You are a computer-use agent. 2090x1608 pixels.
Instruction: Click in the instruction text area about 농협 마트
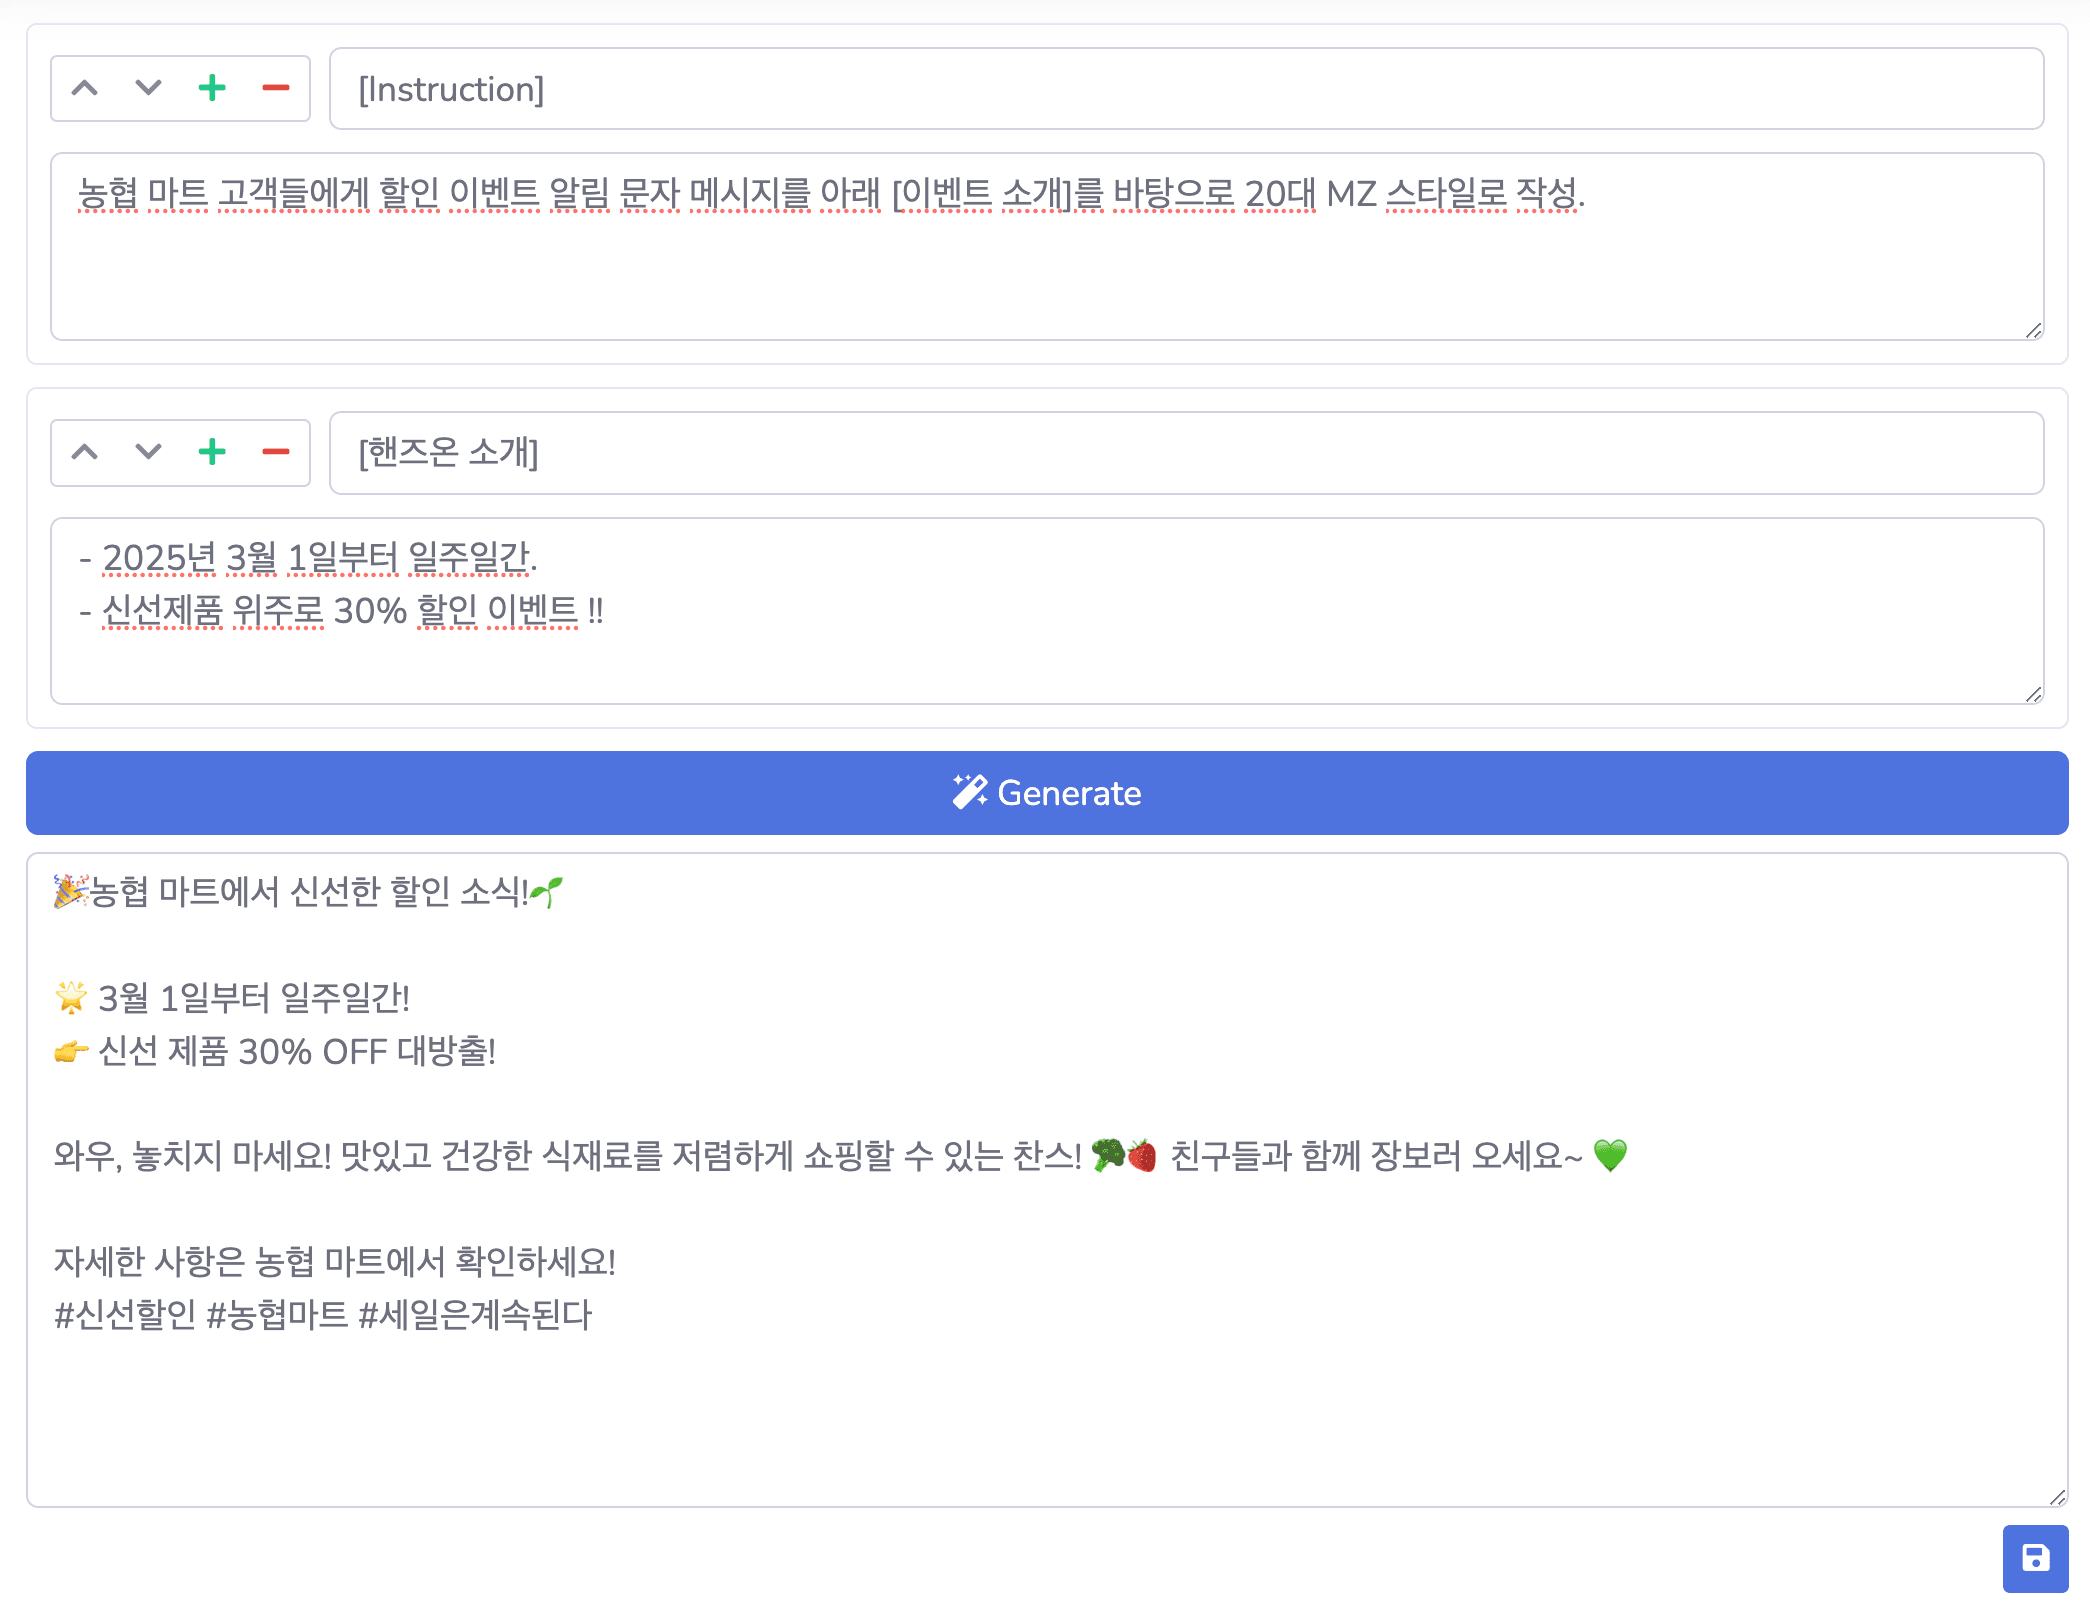click(x=1047, y=247)
